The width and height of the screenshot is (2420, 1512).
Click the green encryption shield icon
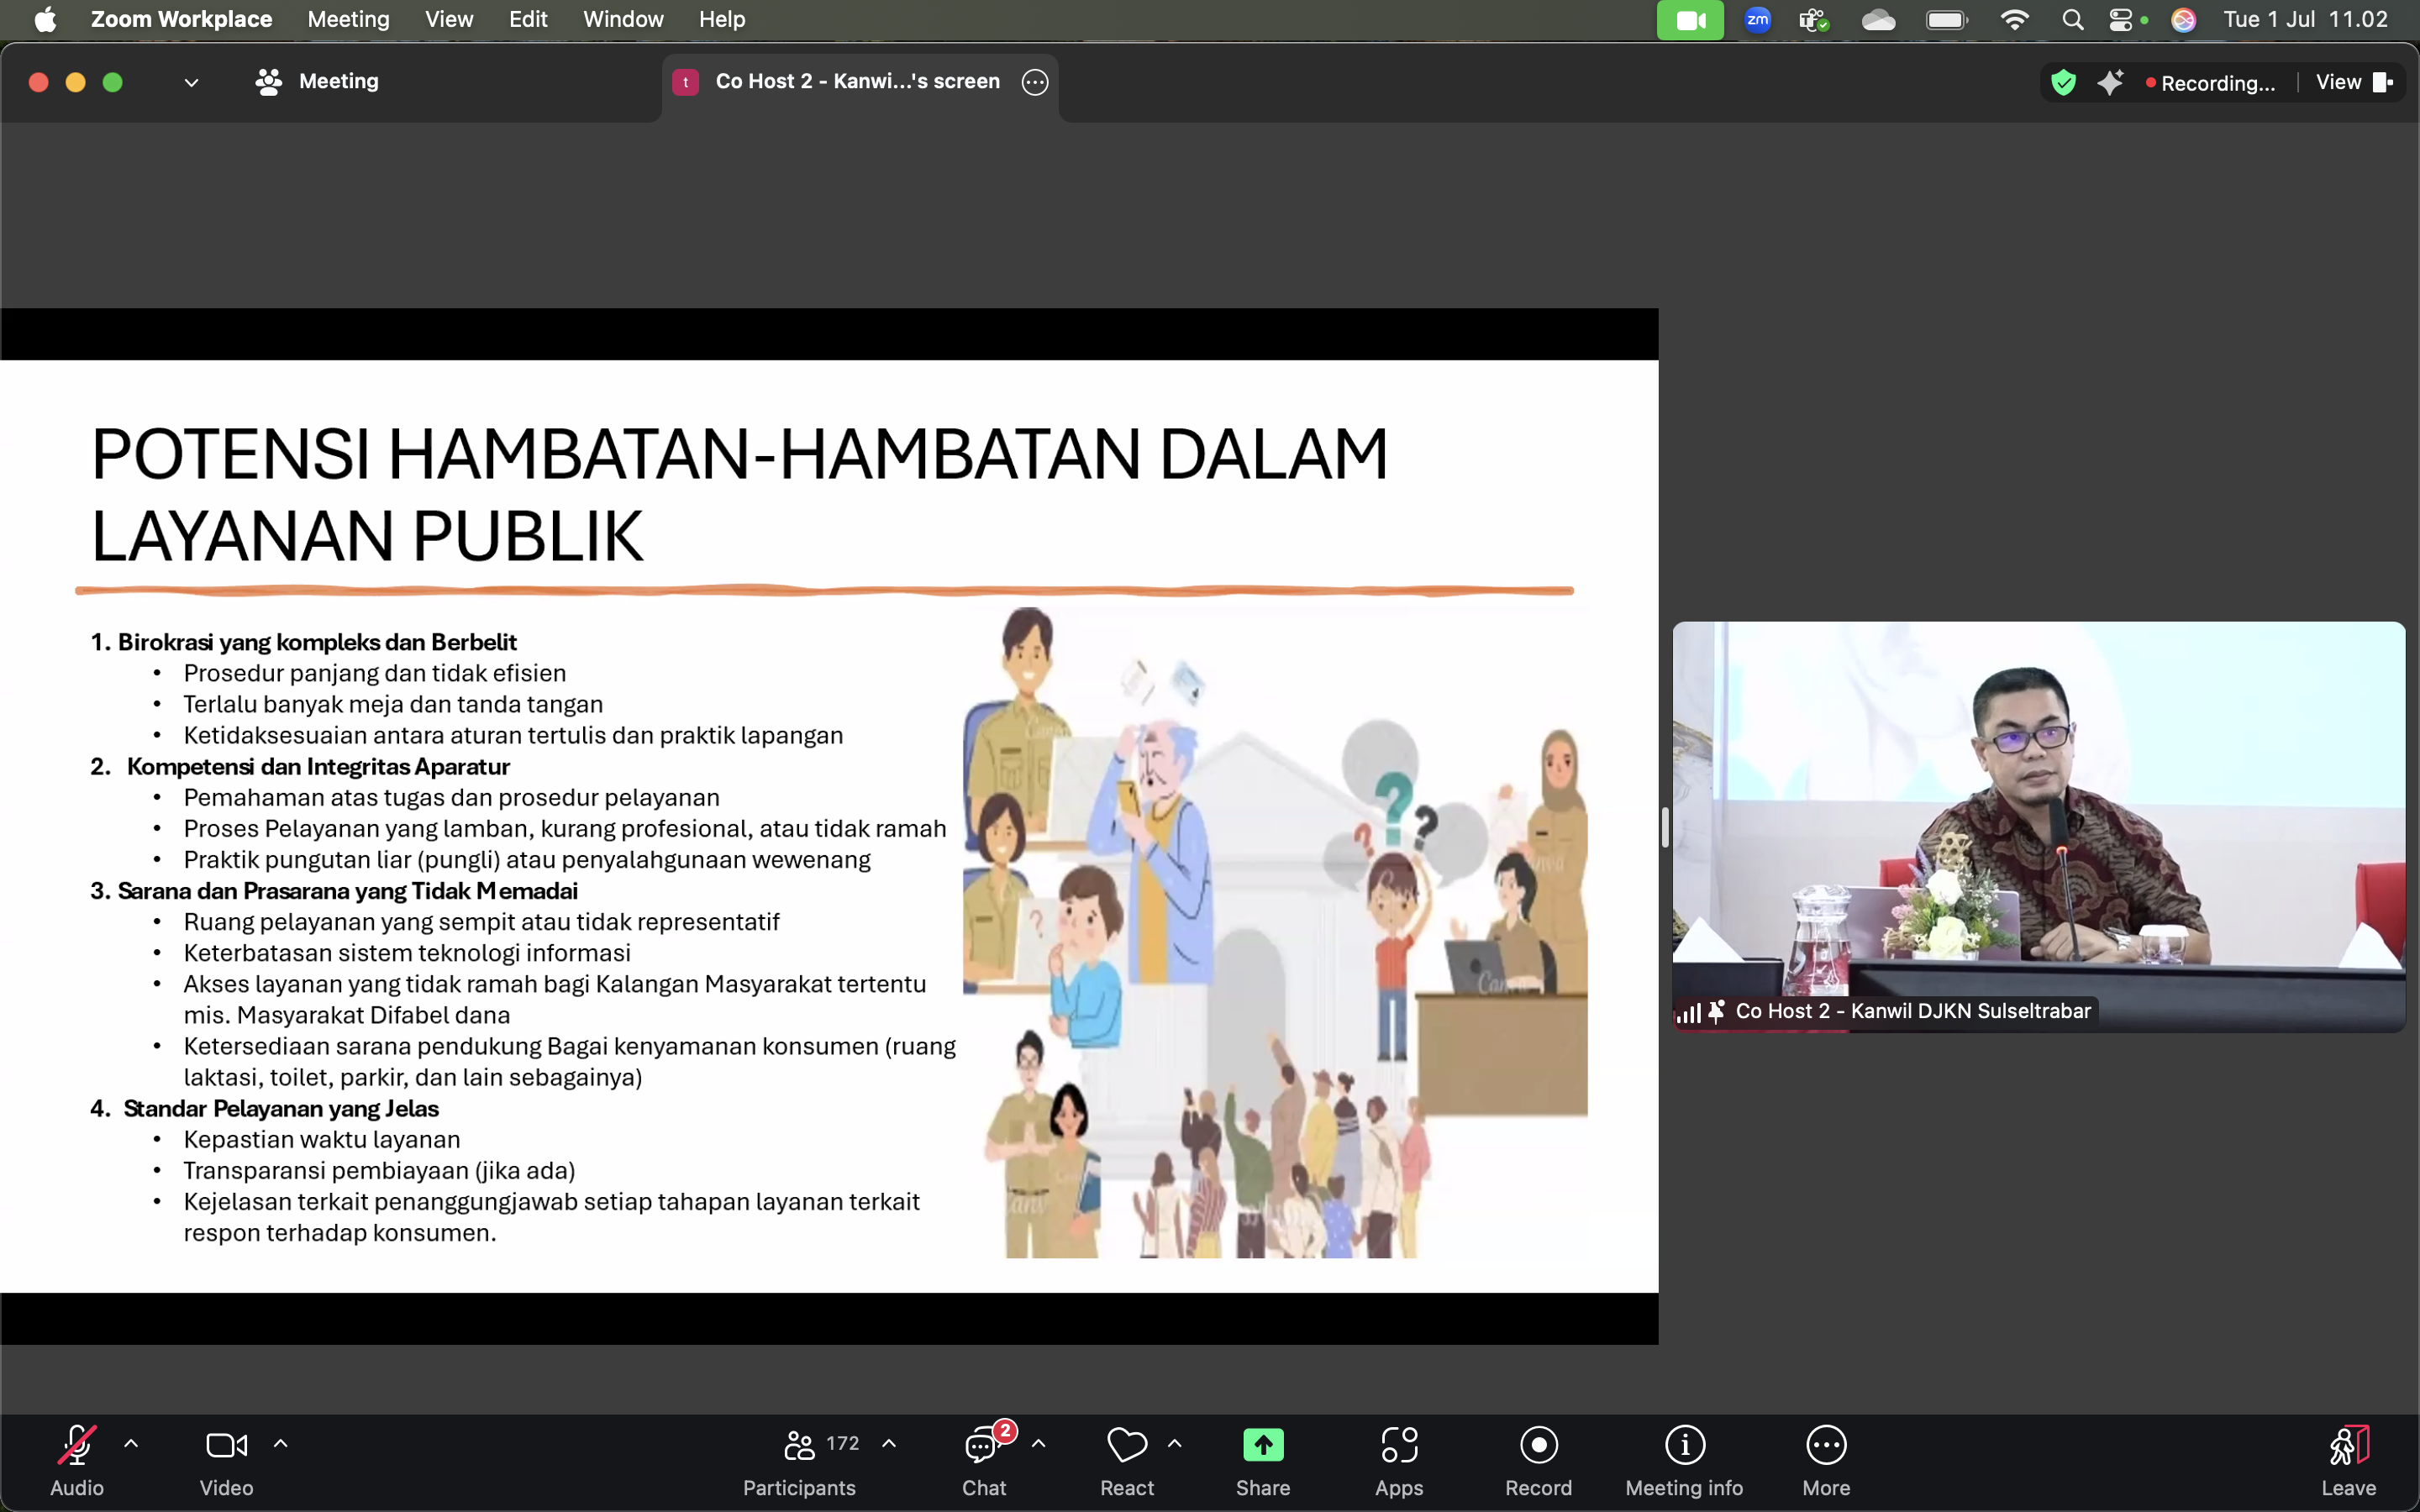[2063, 83]
